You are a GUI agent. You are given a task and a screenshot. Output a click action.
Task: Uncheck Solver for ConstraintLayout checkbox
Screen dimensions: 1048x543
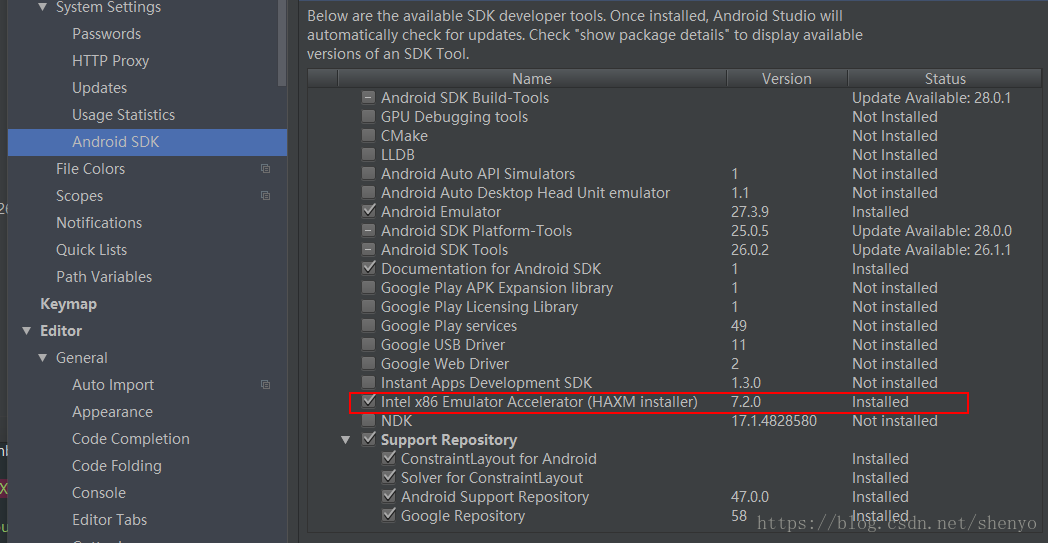pos(388,478)
